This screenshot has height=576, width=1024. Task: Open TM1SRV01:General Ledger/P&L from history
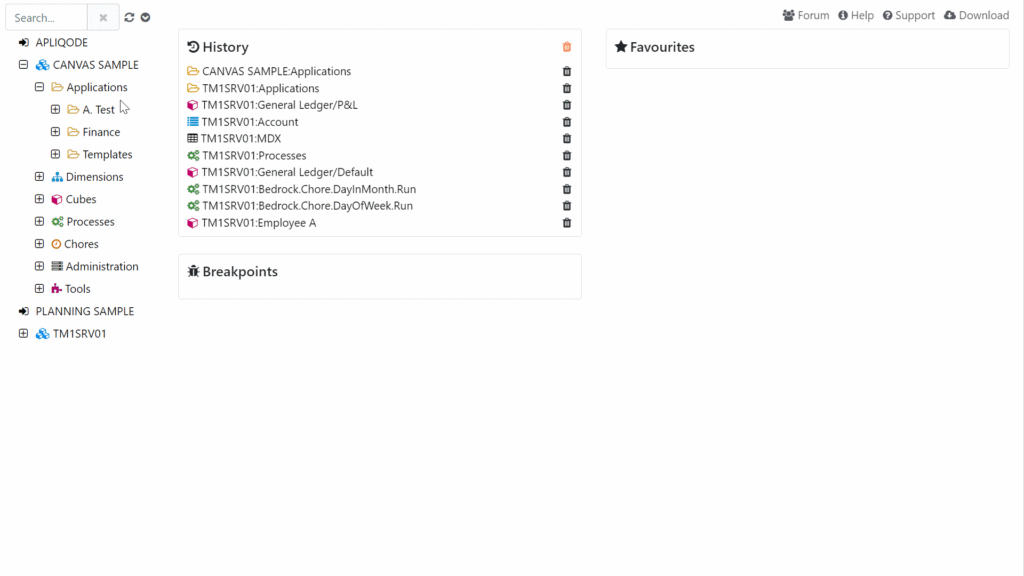279,105
